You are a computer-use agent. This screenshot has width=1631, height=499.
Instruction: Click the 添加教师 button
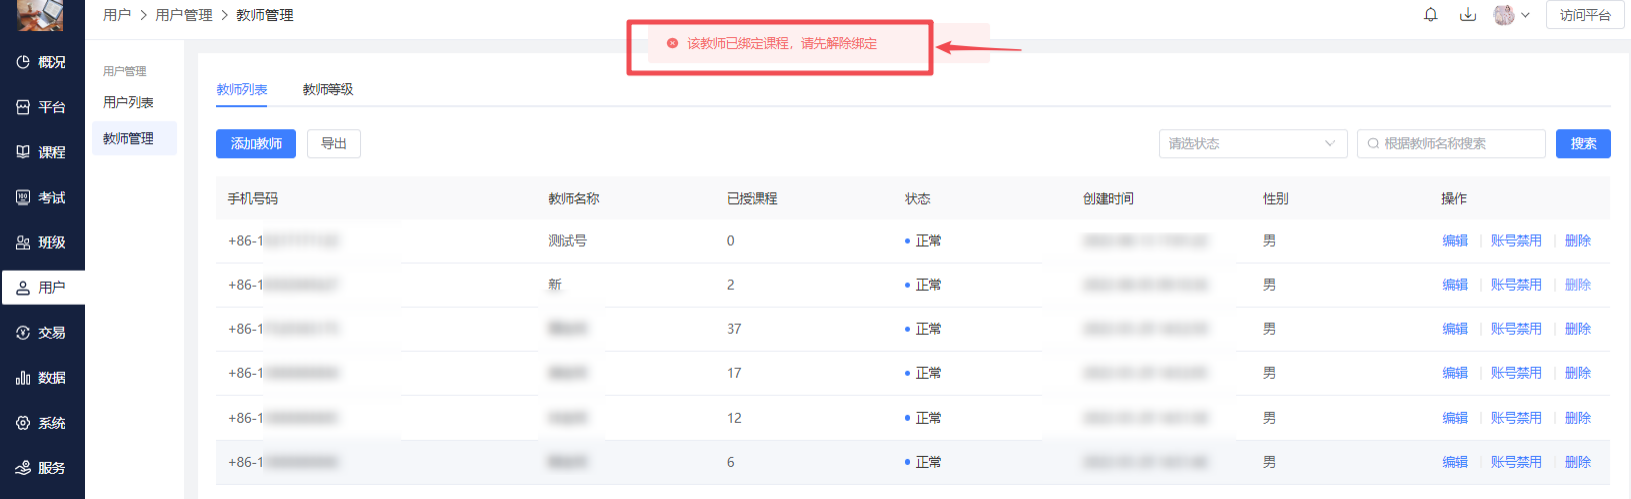pos(256,144)
